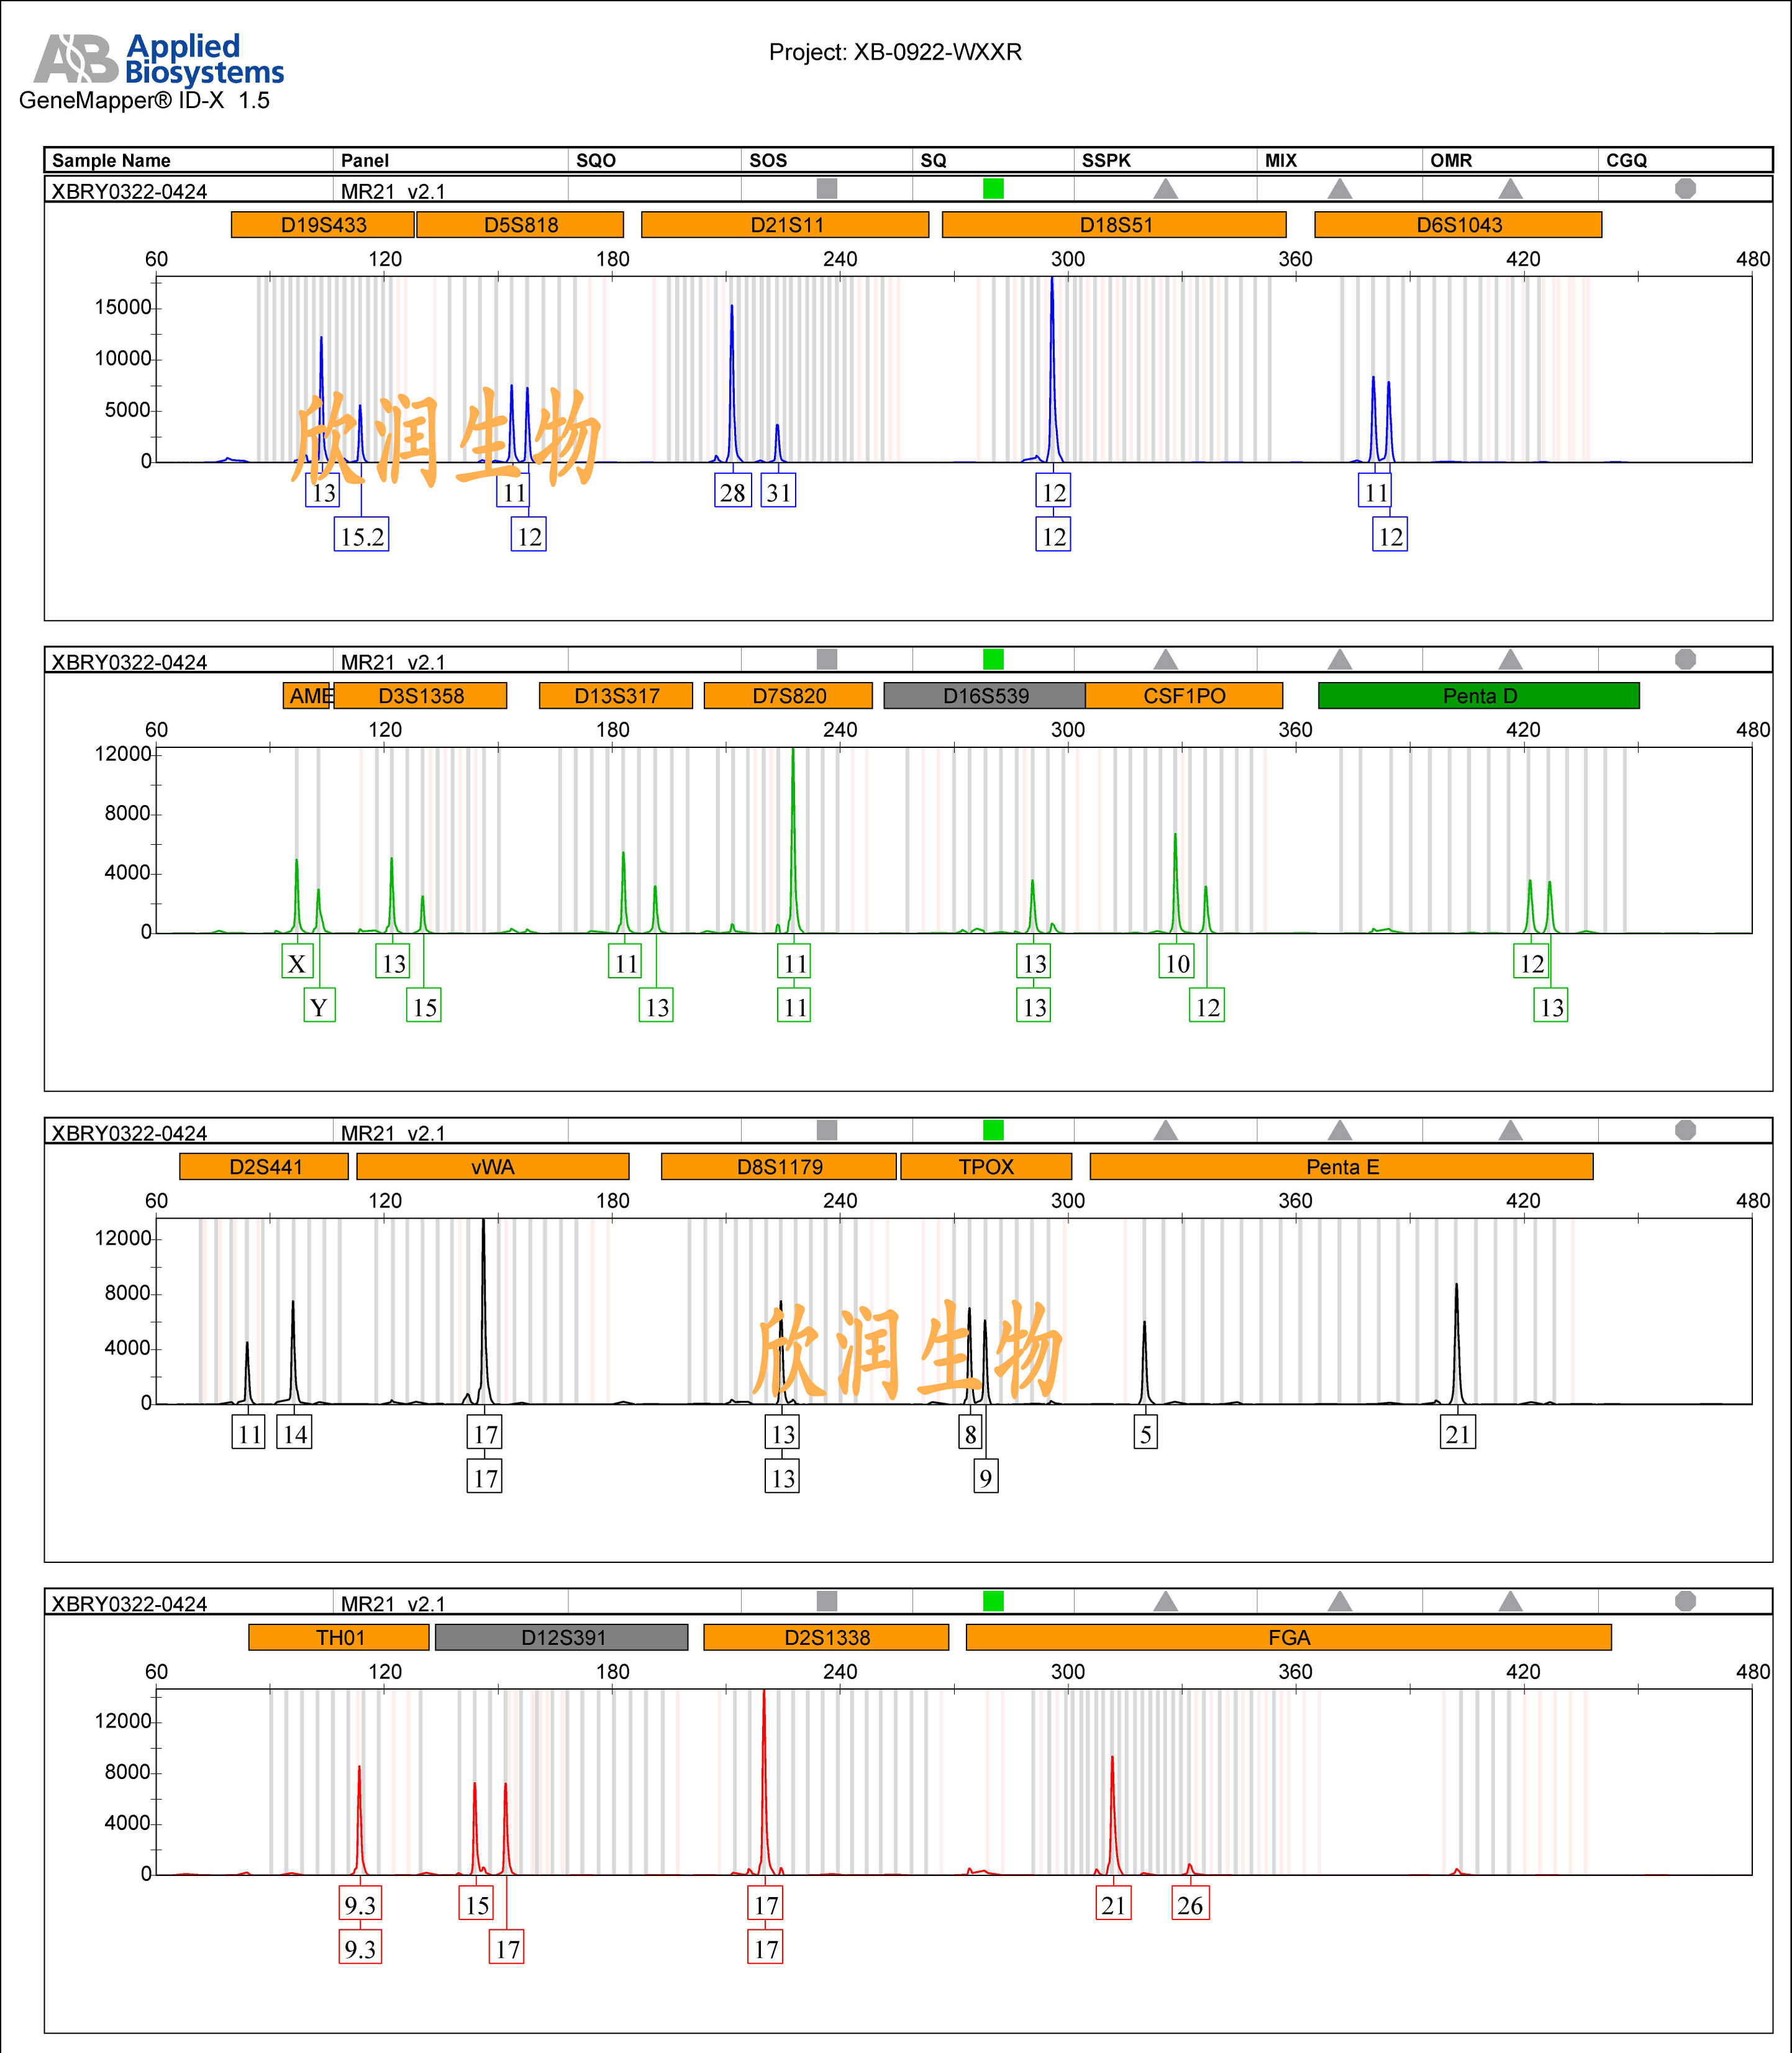Click the OMR triangle flag above D19S433 panel
This screenshot has height=2053, width=1792.
[1511, 188]
